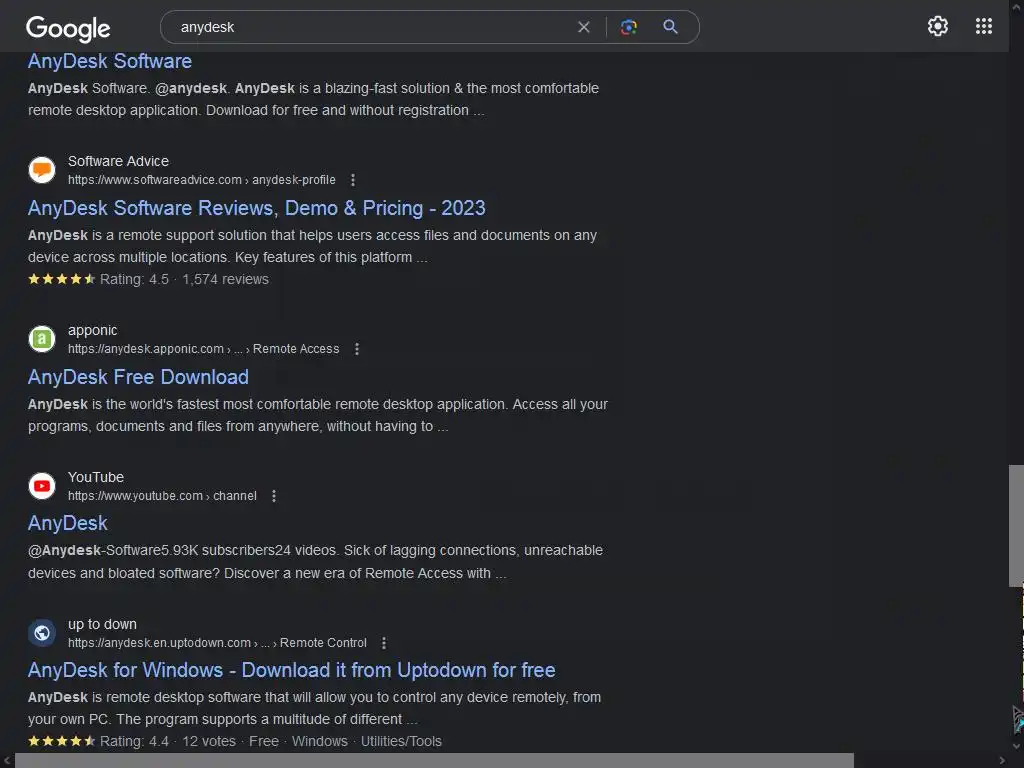
Task: Click the Rating 4.4 stars row
Action: click(234, 741)
